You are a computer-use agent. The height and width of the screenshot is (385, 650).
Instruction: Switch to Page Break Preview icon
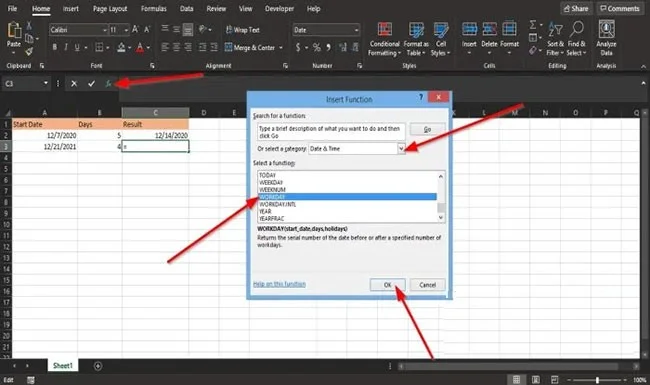point(555,380)
